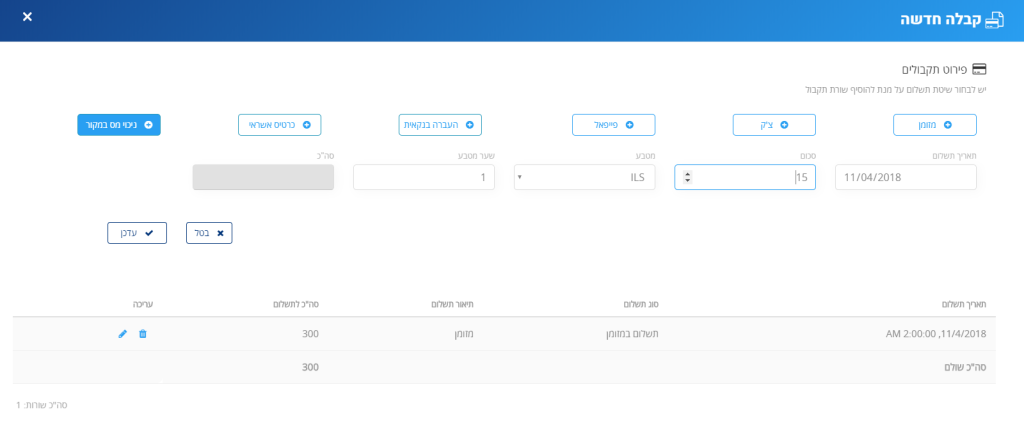This screenshot has height=446, width=1024.
Task: Click the pencil edit icon in payment row
Action: tap(123, 334)
